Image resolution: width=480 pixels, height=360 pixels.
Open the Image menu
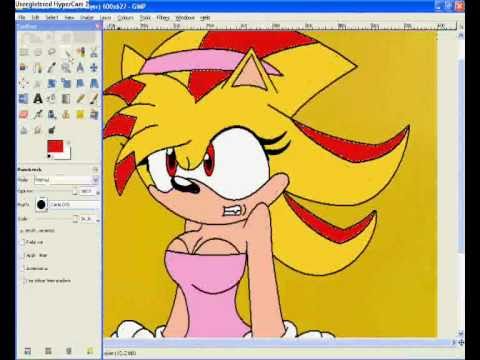click(87, 17)
